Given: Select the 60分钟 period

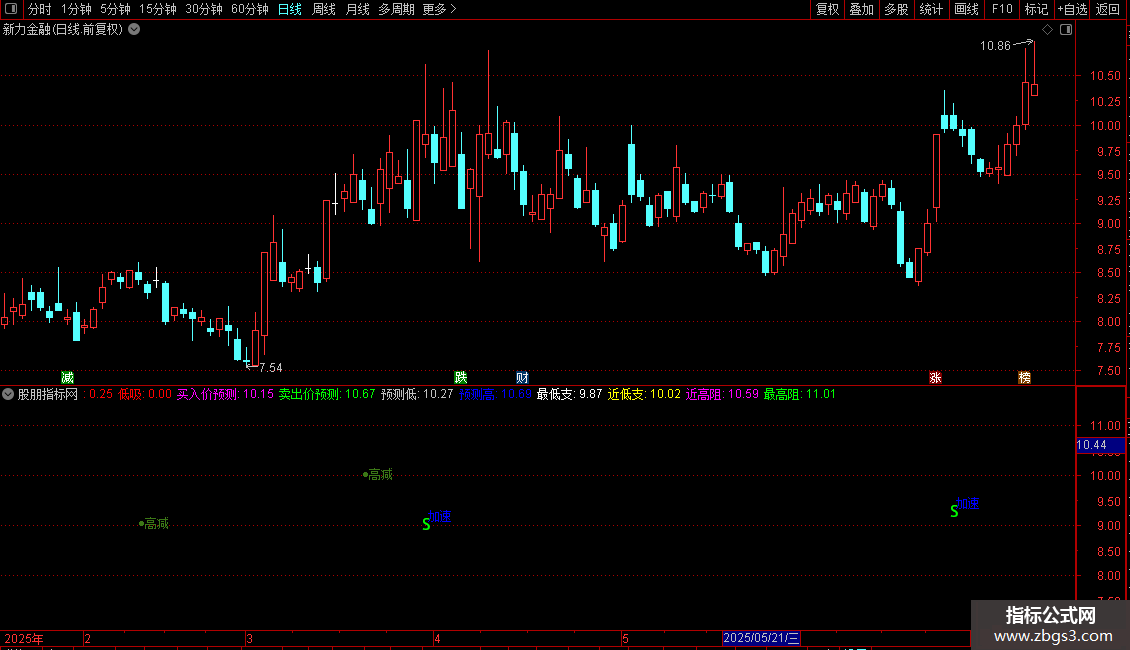Looking at the screenshot, I should [250, 9].
